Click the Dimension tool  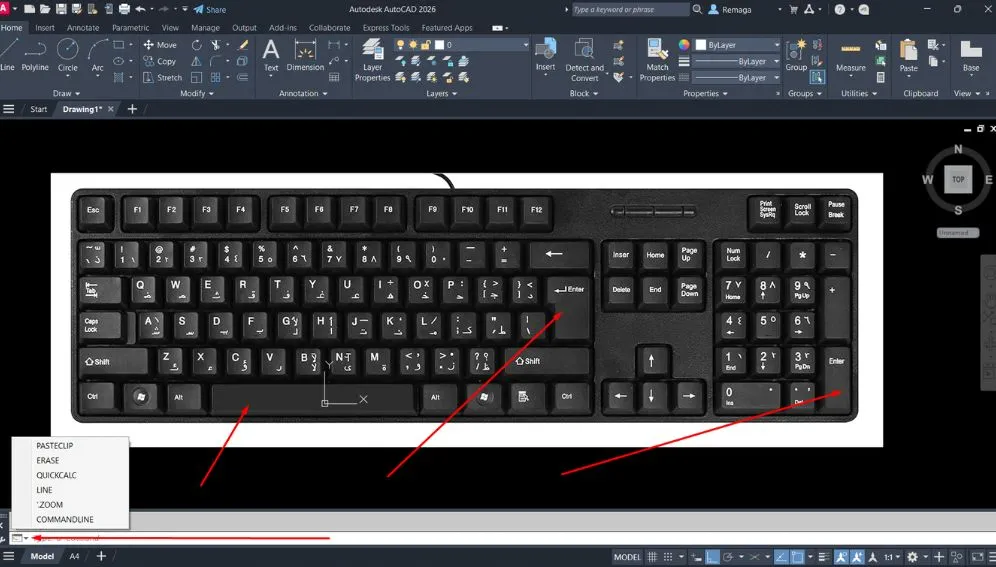(305, 55)
